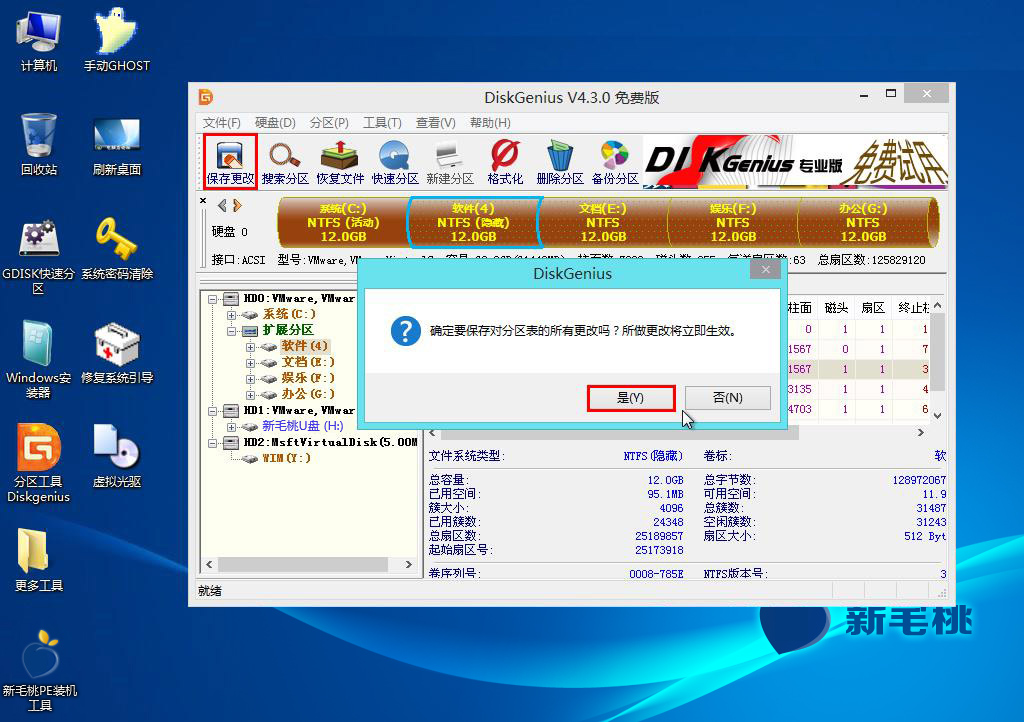Open the 更多工具 folder icon

pyautogui.click(x=39, y=560)
